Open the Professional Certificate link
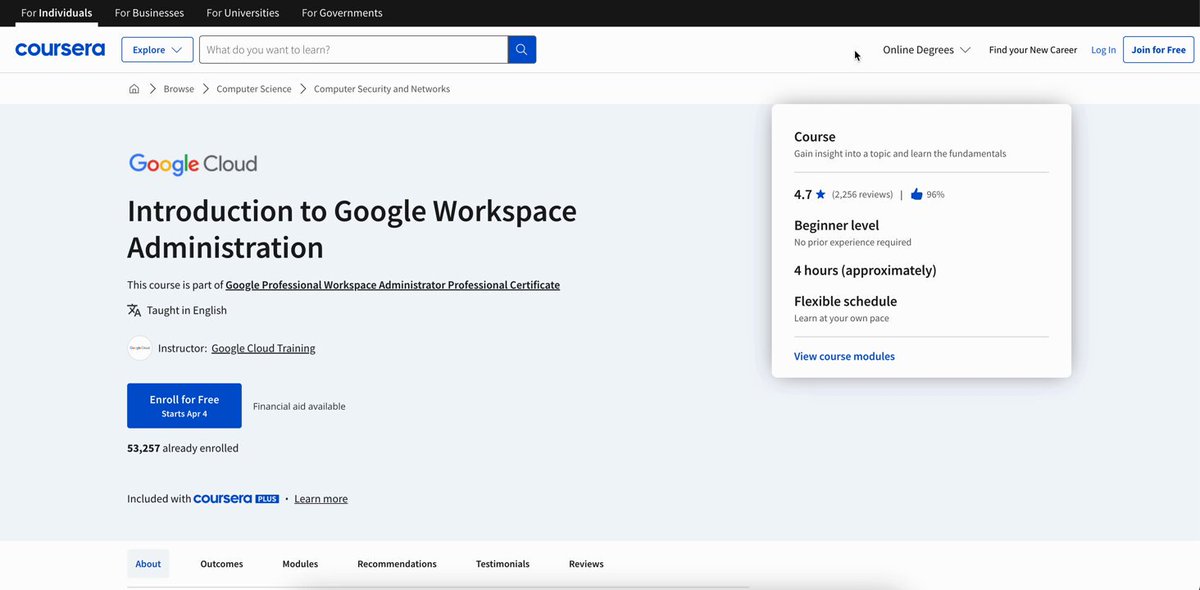Image resolution: width=1200 pixels, height=590 pixels. pyautogui.click(x=393, y=285)
